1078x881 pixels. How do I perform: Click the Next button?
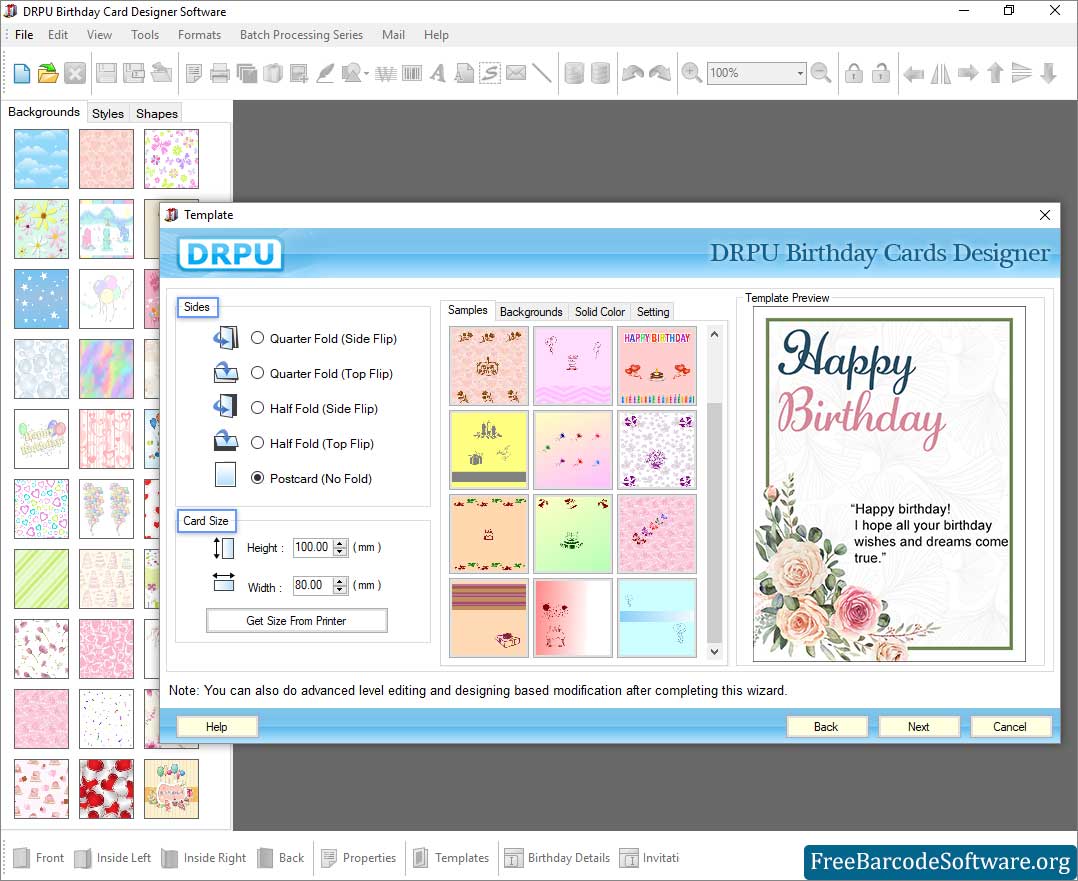tap(918, 726)
